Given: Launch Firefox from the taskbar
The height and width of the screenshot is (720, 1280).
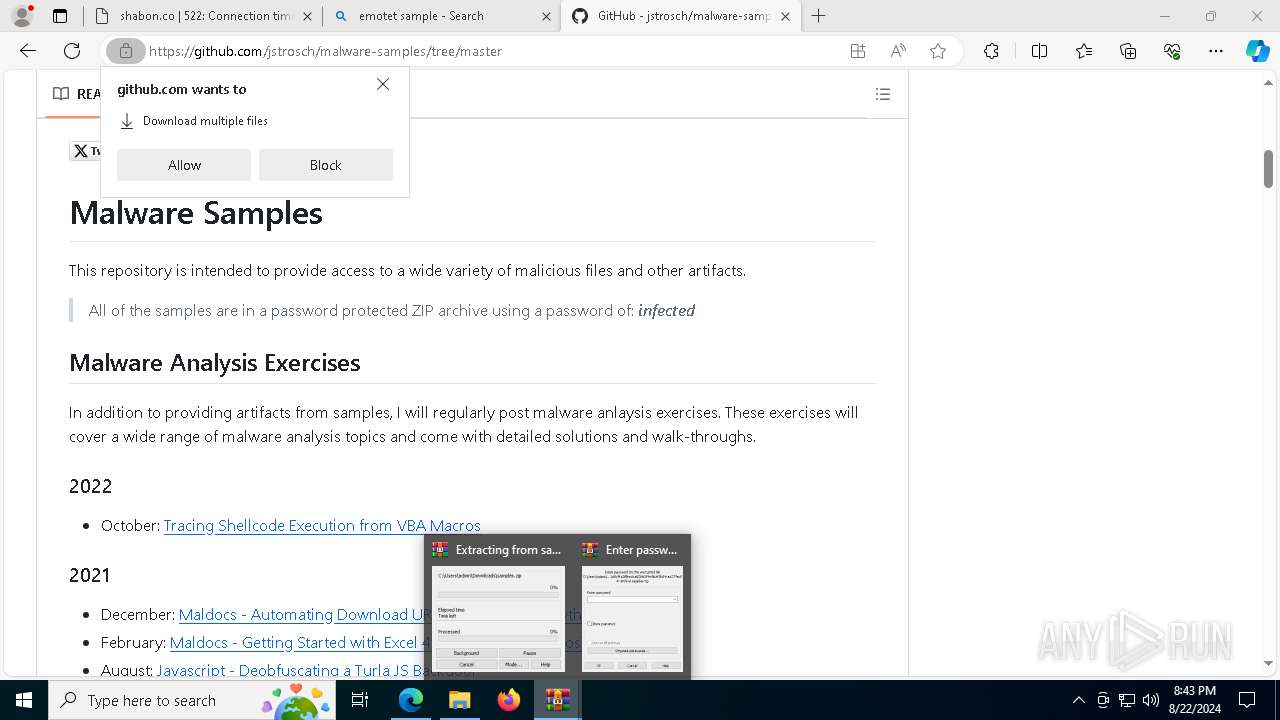Looking at the screenshot, I should (509, 700).
